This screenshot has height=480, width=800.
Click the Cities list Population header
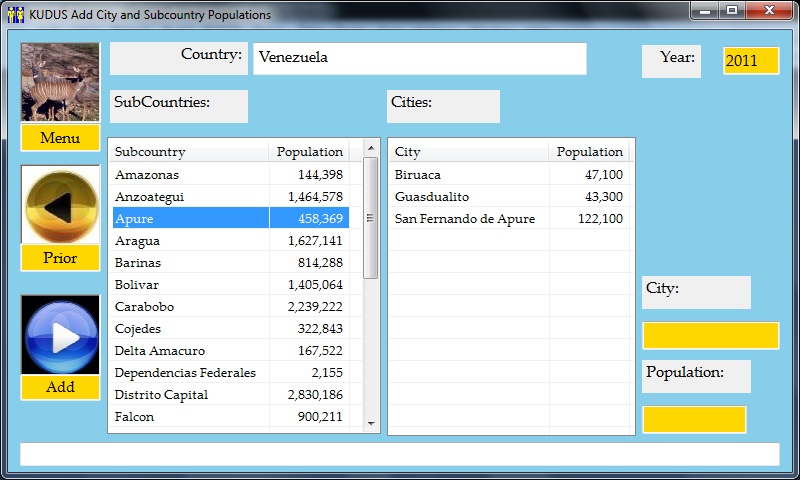point(589,152)
